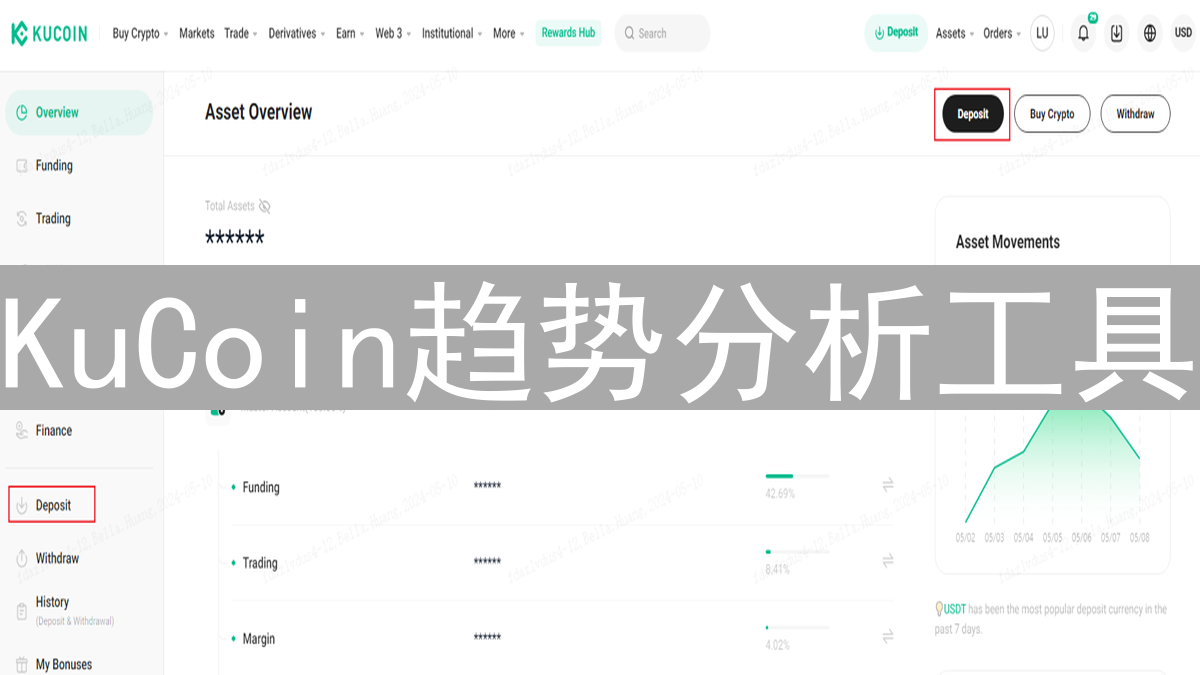Screen dimensions: 1200x675
Task: Click the Funding 42.69% progress bar
Action: click(x=797, y=476)
